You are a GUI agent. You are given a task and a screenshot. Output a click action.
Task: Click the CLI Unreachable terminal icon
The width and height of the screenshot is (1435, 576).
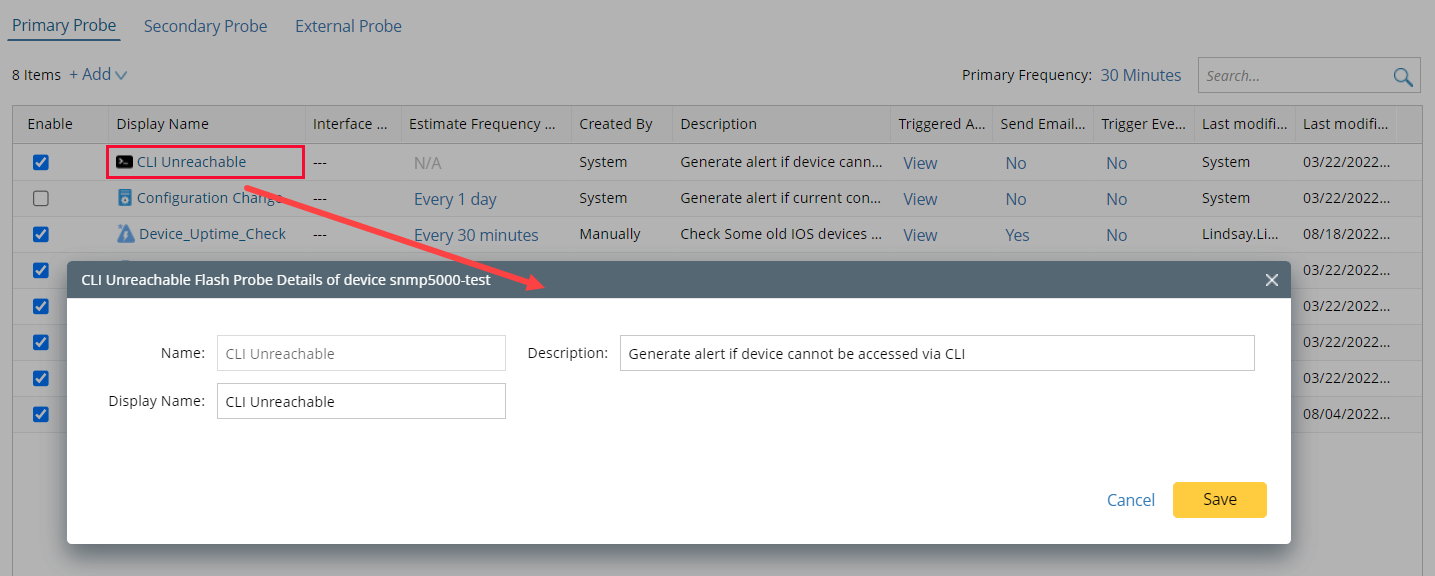point(125,161)
